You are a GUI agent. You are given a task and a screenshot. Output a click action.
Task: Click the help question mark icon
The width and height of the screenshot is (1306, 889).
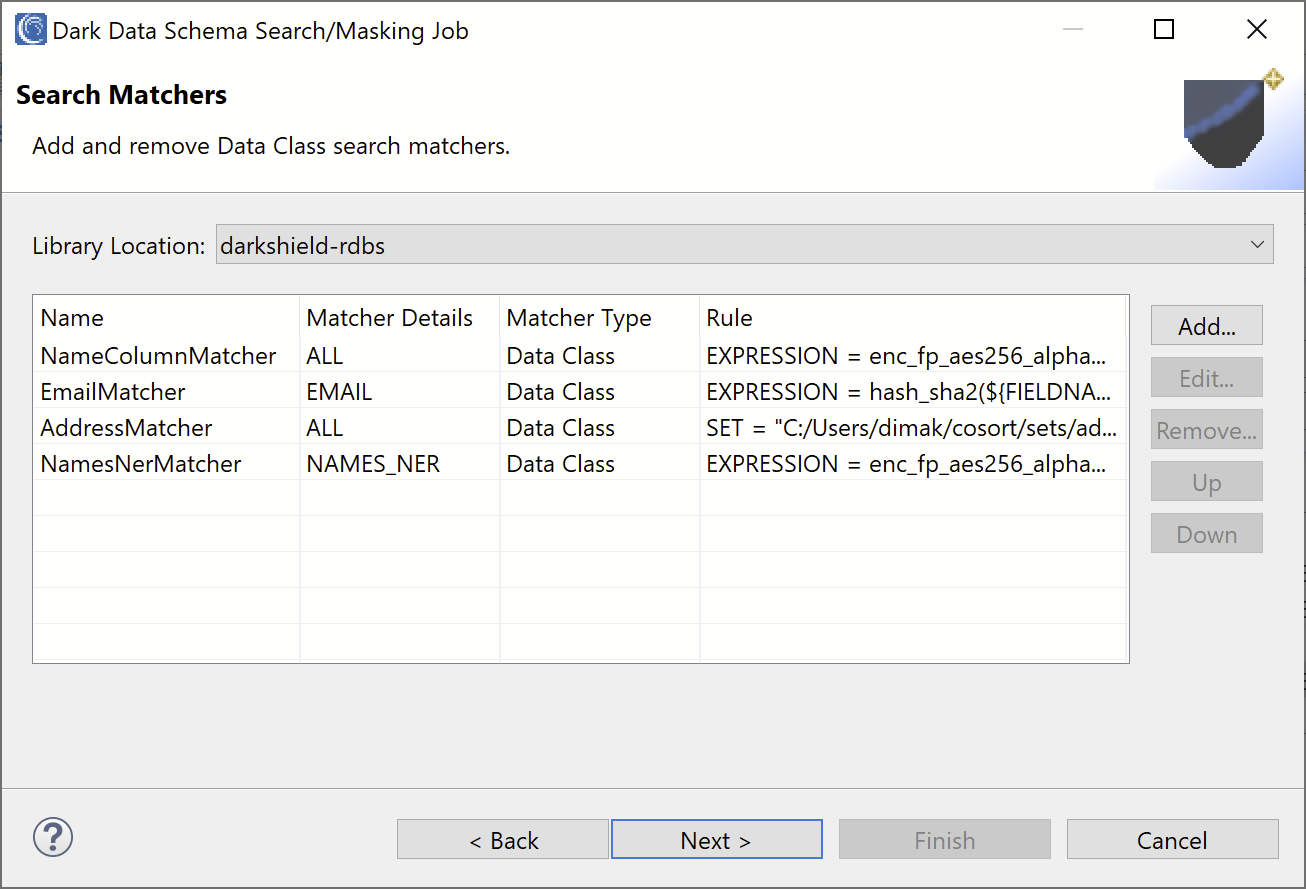53,837
